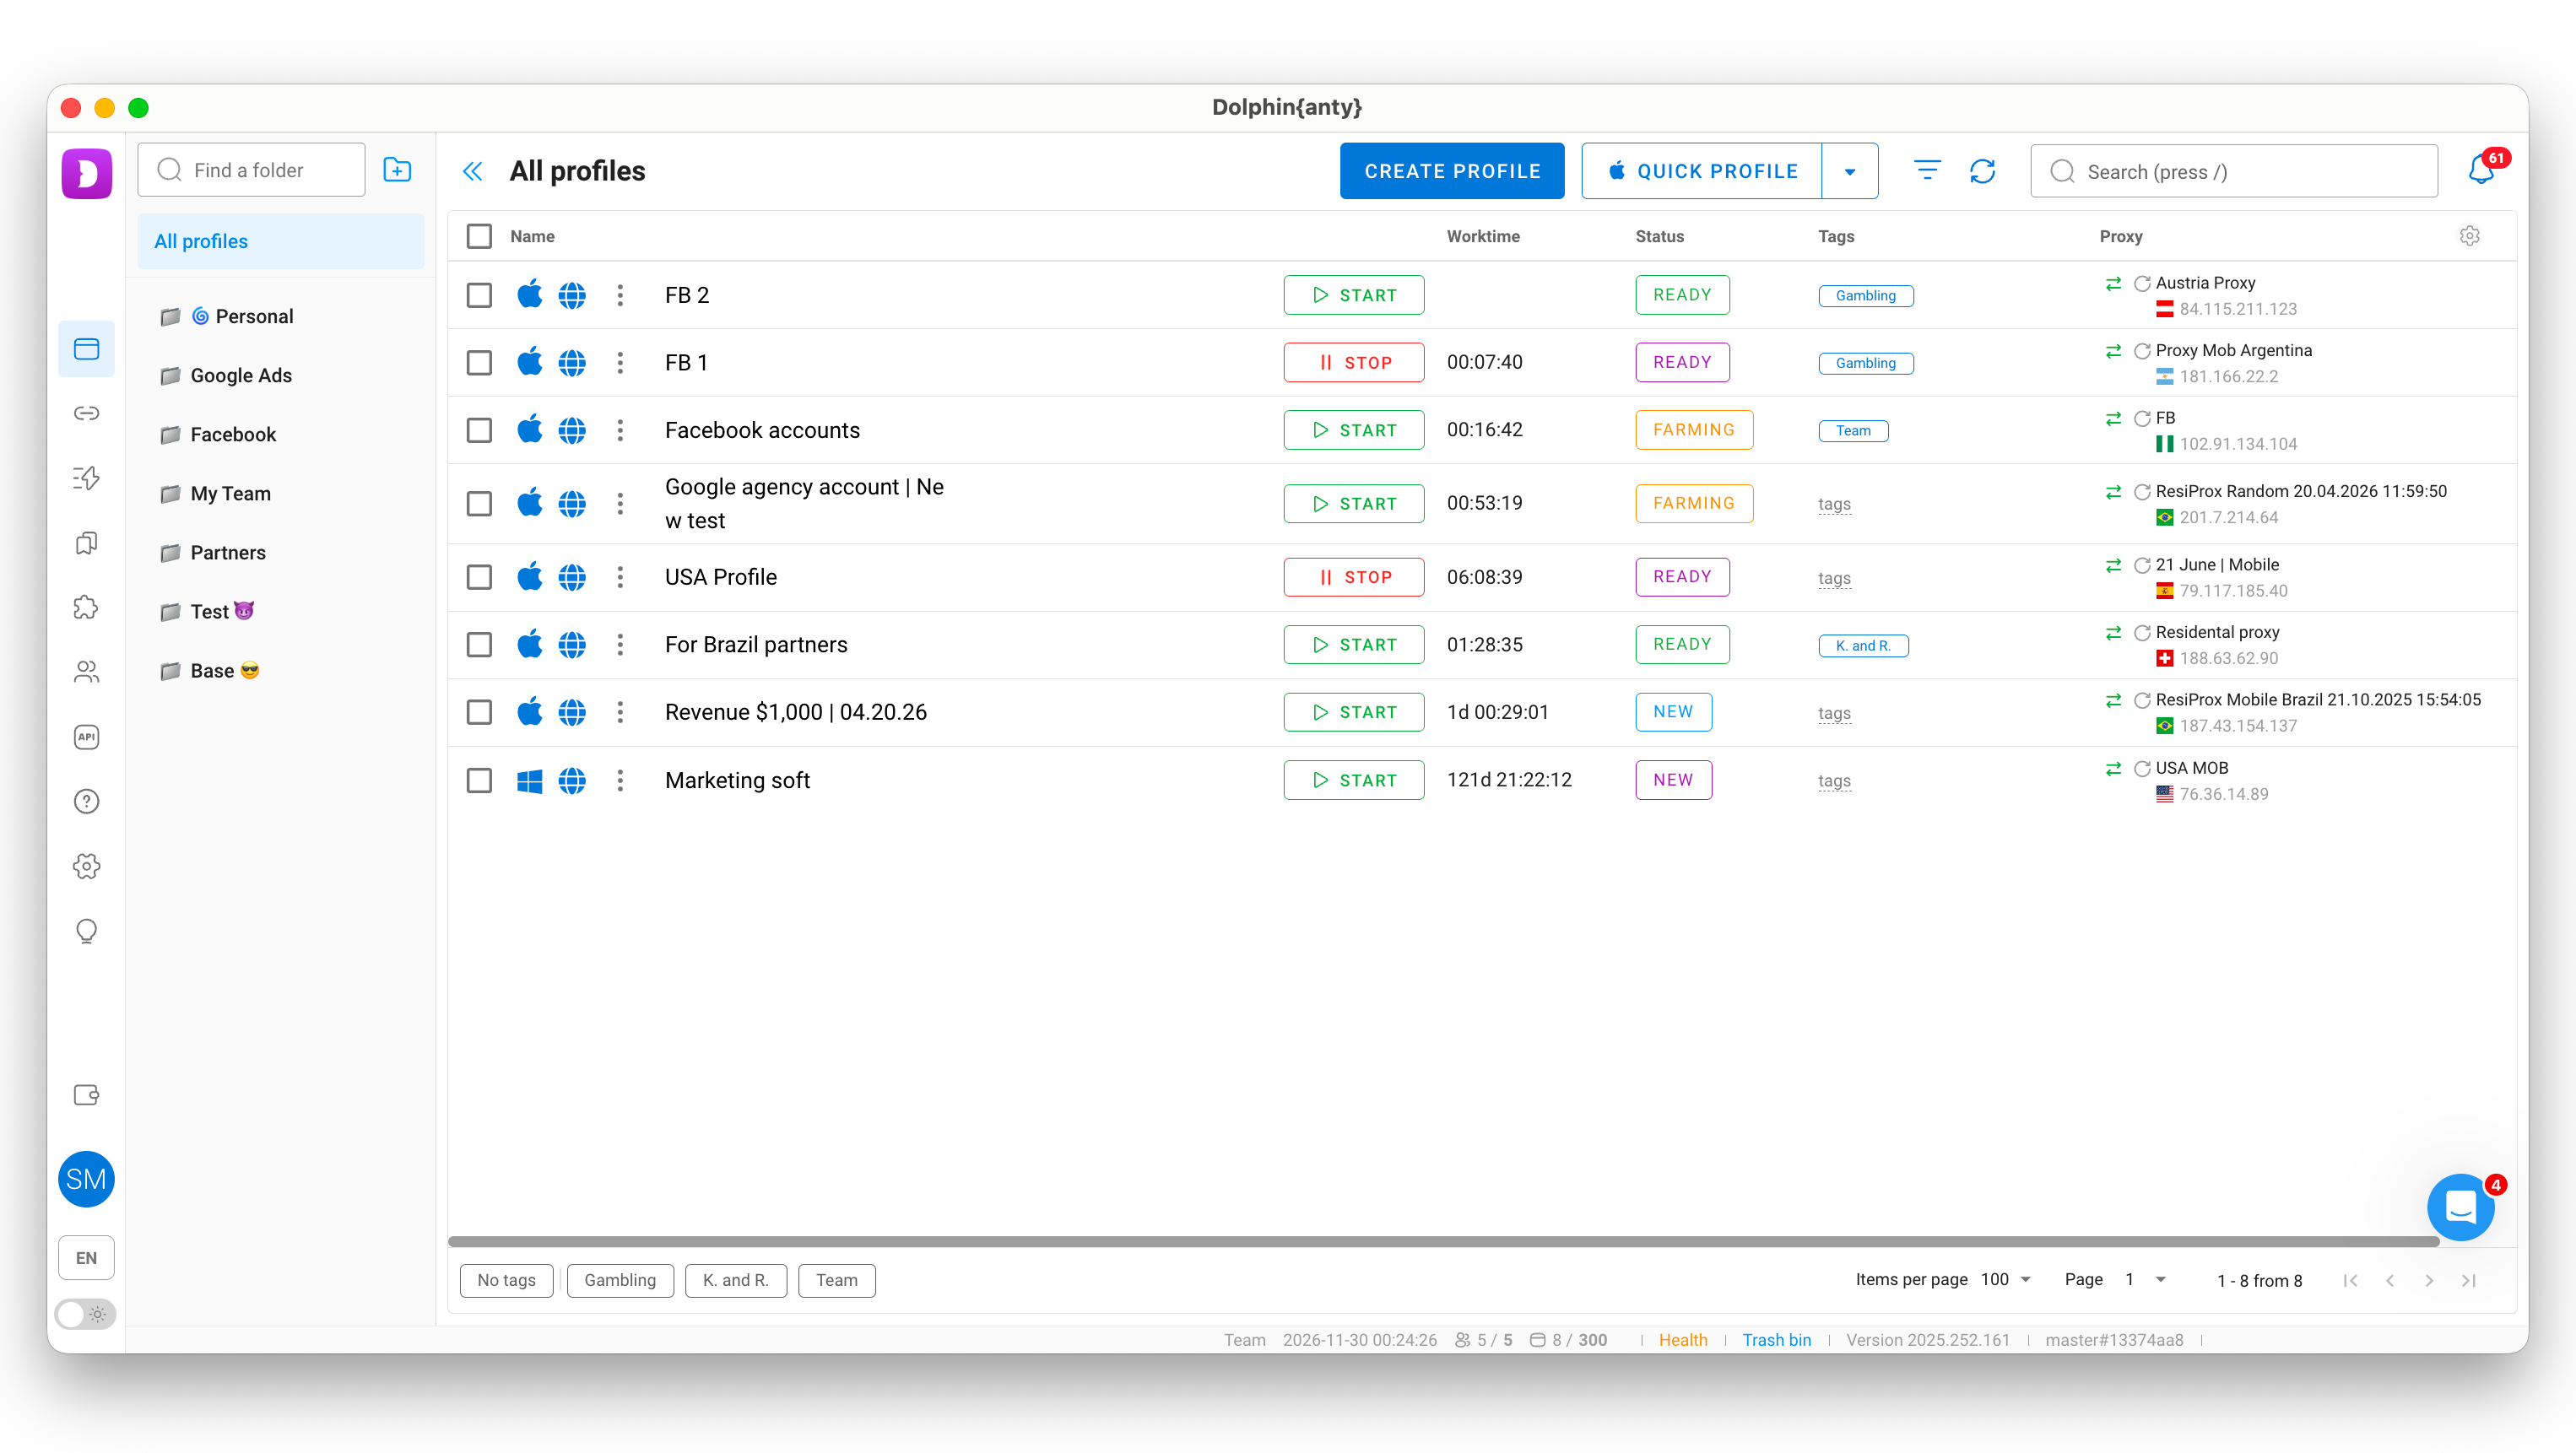Open Proxies link icon in sidebar

pyautogui.click(x=86, y=413)
